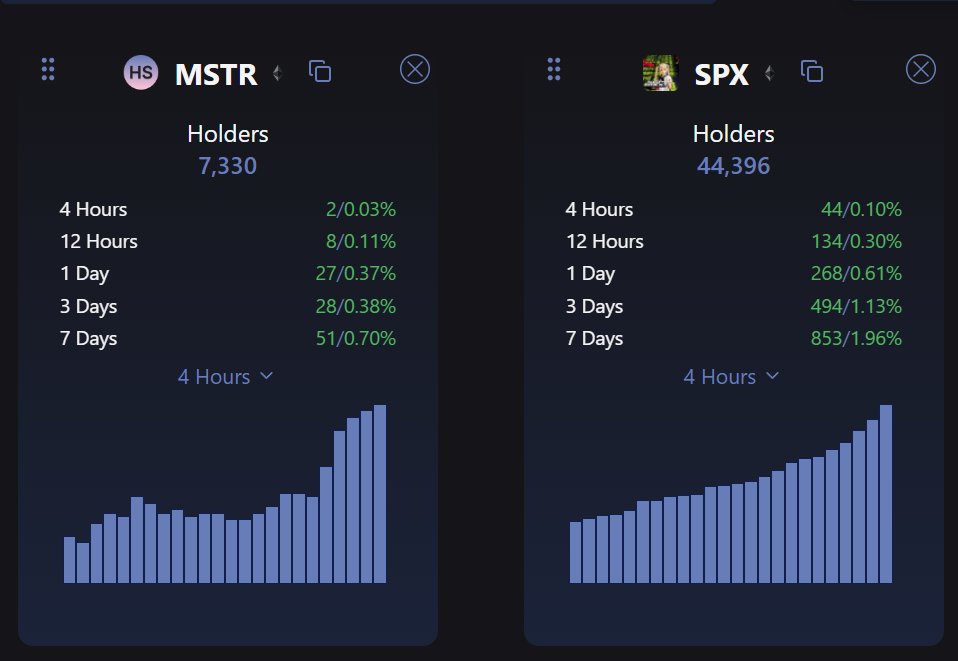Click the Holders heading on MSTR card

pos(228,134)
